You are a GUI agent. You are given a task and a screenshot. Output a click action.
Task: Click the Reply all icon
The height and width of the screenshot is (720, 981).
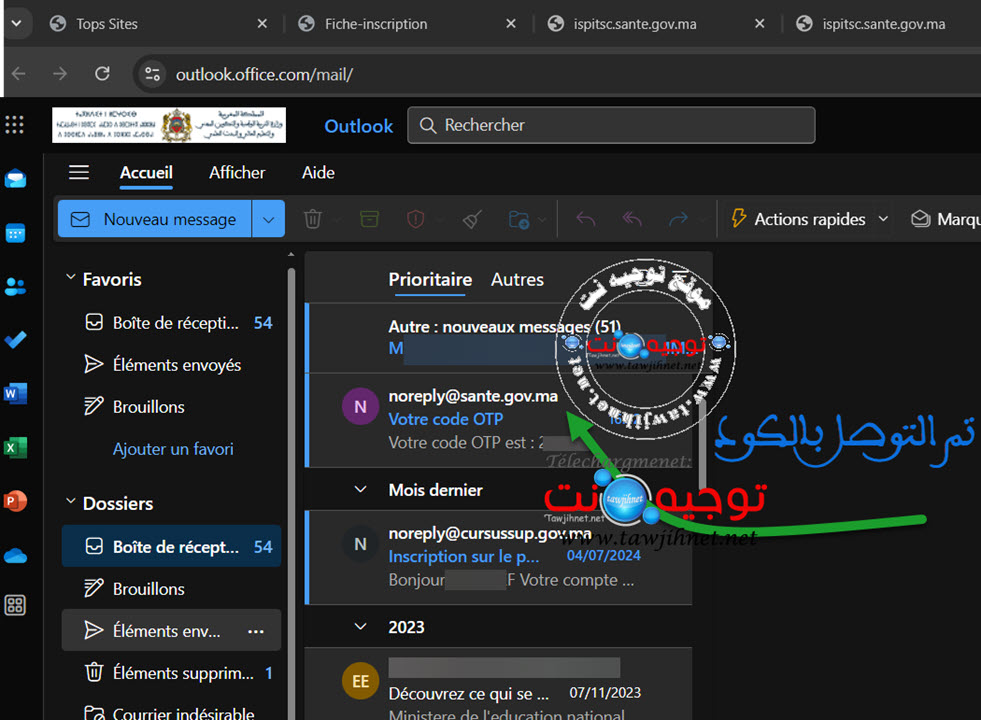coord(632,219)
